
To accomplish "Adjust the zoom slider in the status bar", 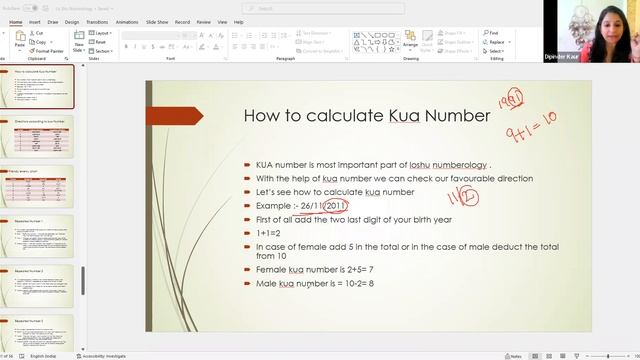I will pyautogui.click(x=608, y=356).
